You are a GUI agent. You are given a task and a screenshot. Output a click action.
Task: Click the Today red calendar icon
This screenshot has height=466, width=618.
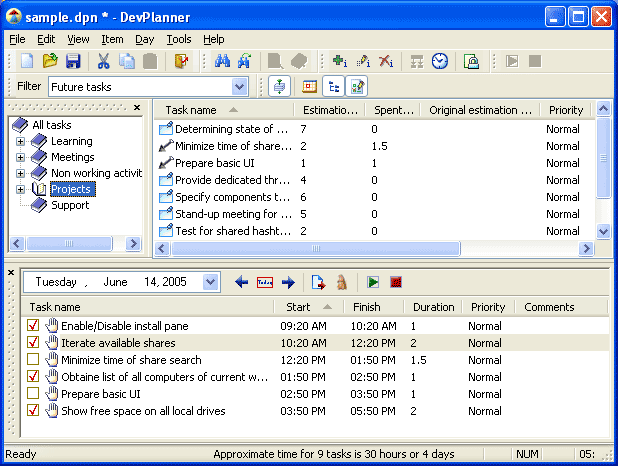(x=265, y=282)
